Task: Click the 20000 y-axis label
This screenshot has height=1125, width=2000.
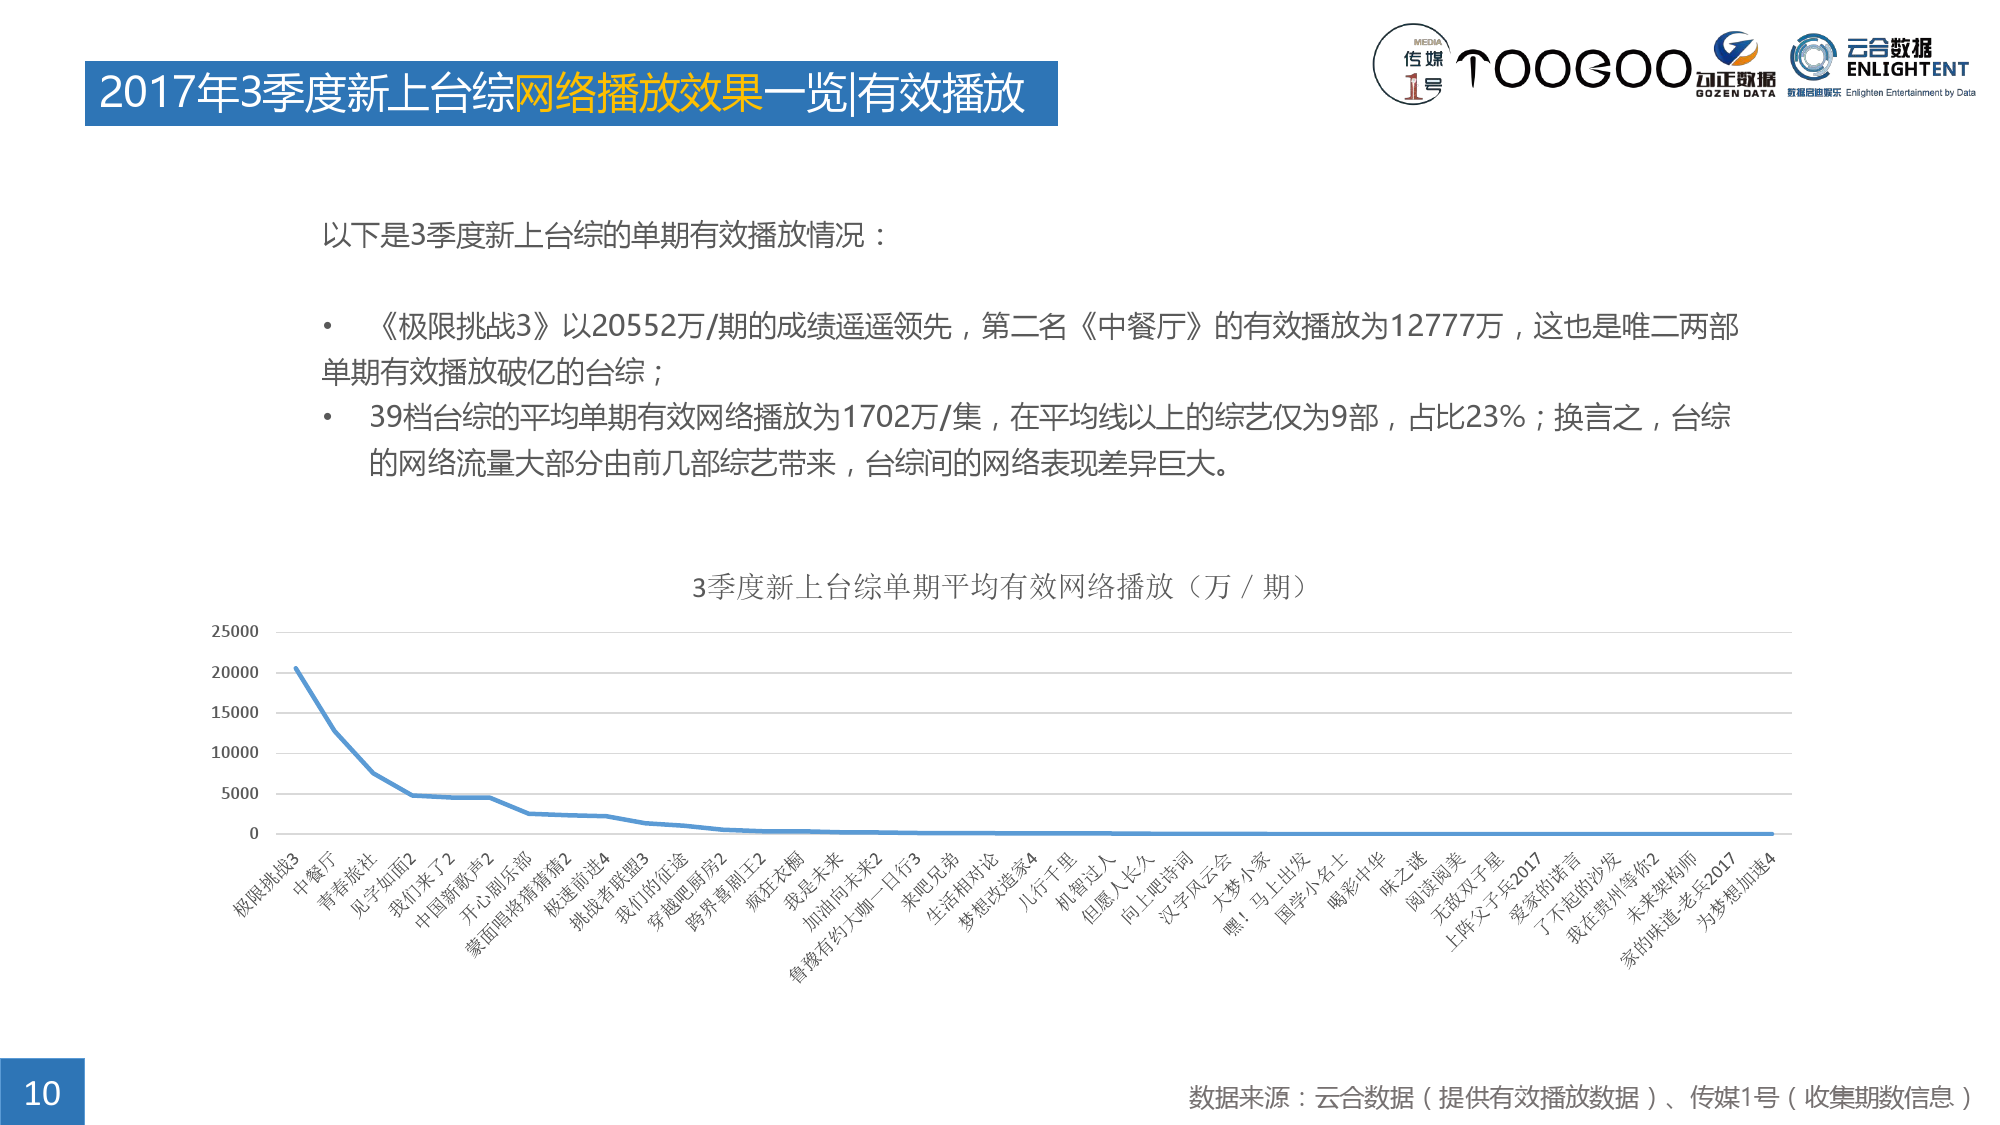Action: [x=235, y=673]
